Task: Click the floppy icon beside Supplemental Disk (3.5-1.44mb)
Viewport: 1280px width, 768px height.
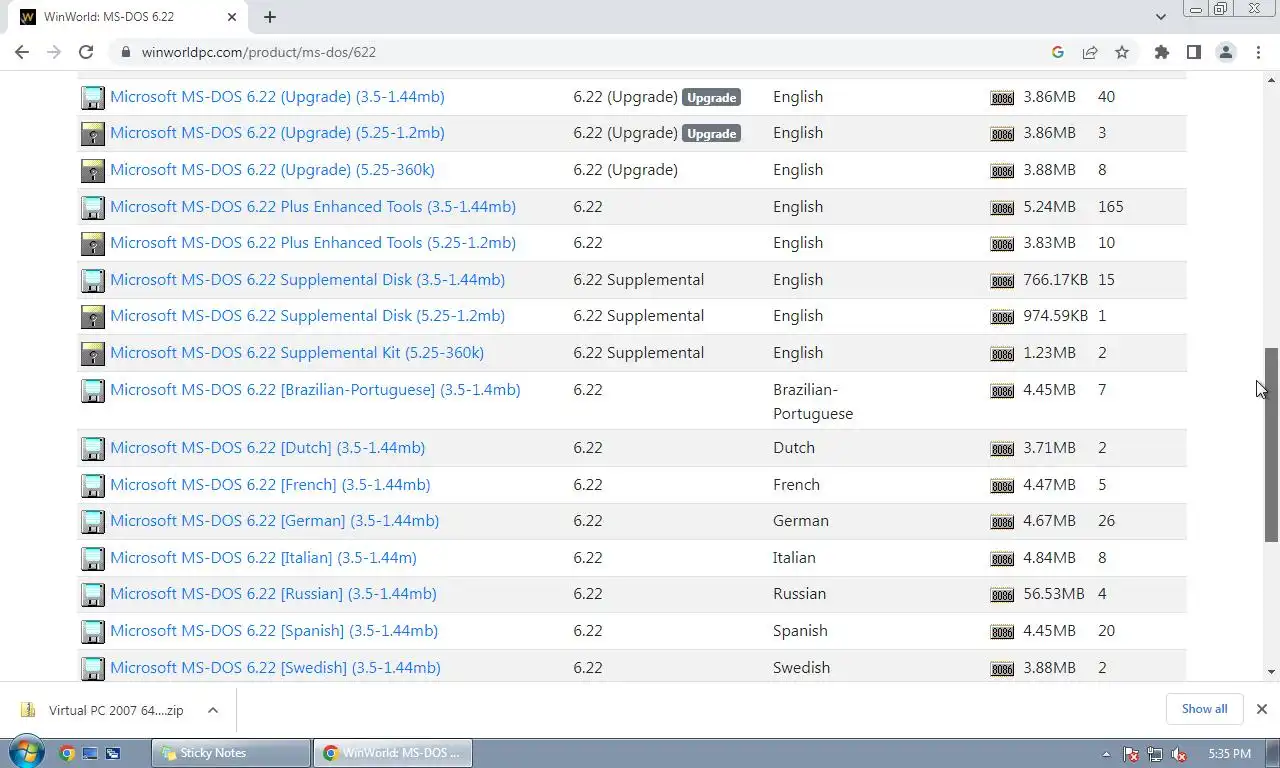Action: pos(92,281)
